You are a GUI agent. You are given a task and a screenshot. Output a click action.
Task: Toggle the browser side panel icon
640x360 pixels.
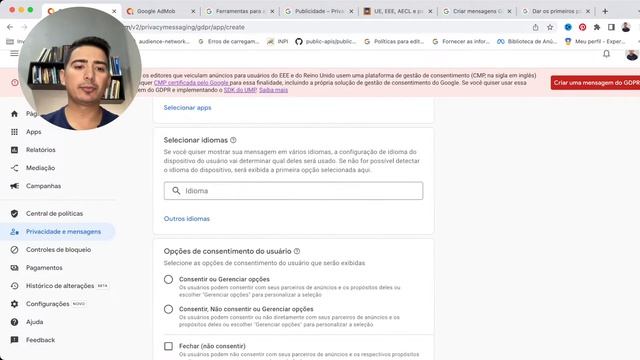pyautogui.click(x=611, y=27)
